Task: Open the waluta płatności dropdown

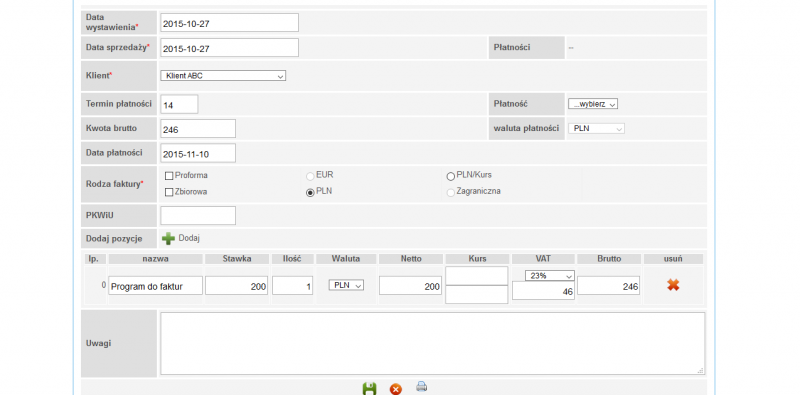Action: click(596, 129)
